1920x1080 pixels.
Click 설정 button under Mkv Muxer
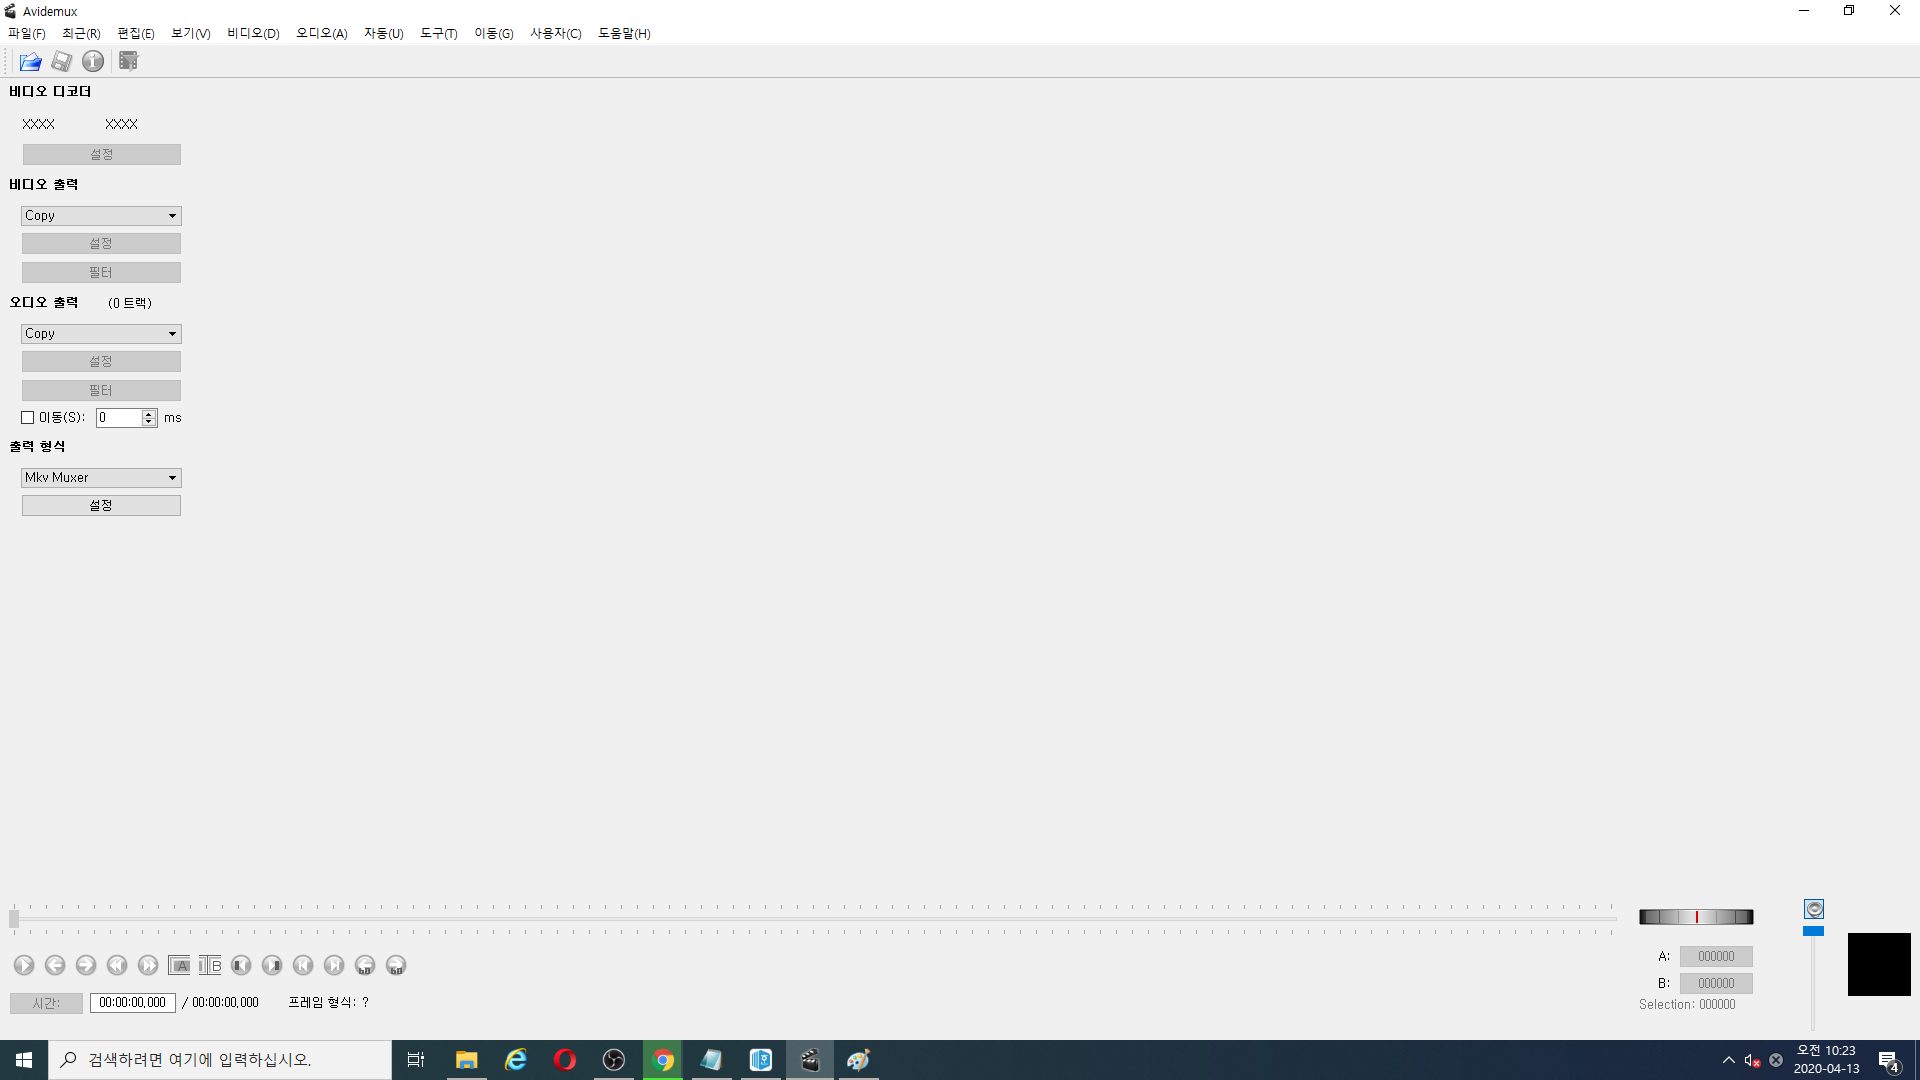click(x=101, y=506)
